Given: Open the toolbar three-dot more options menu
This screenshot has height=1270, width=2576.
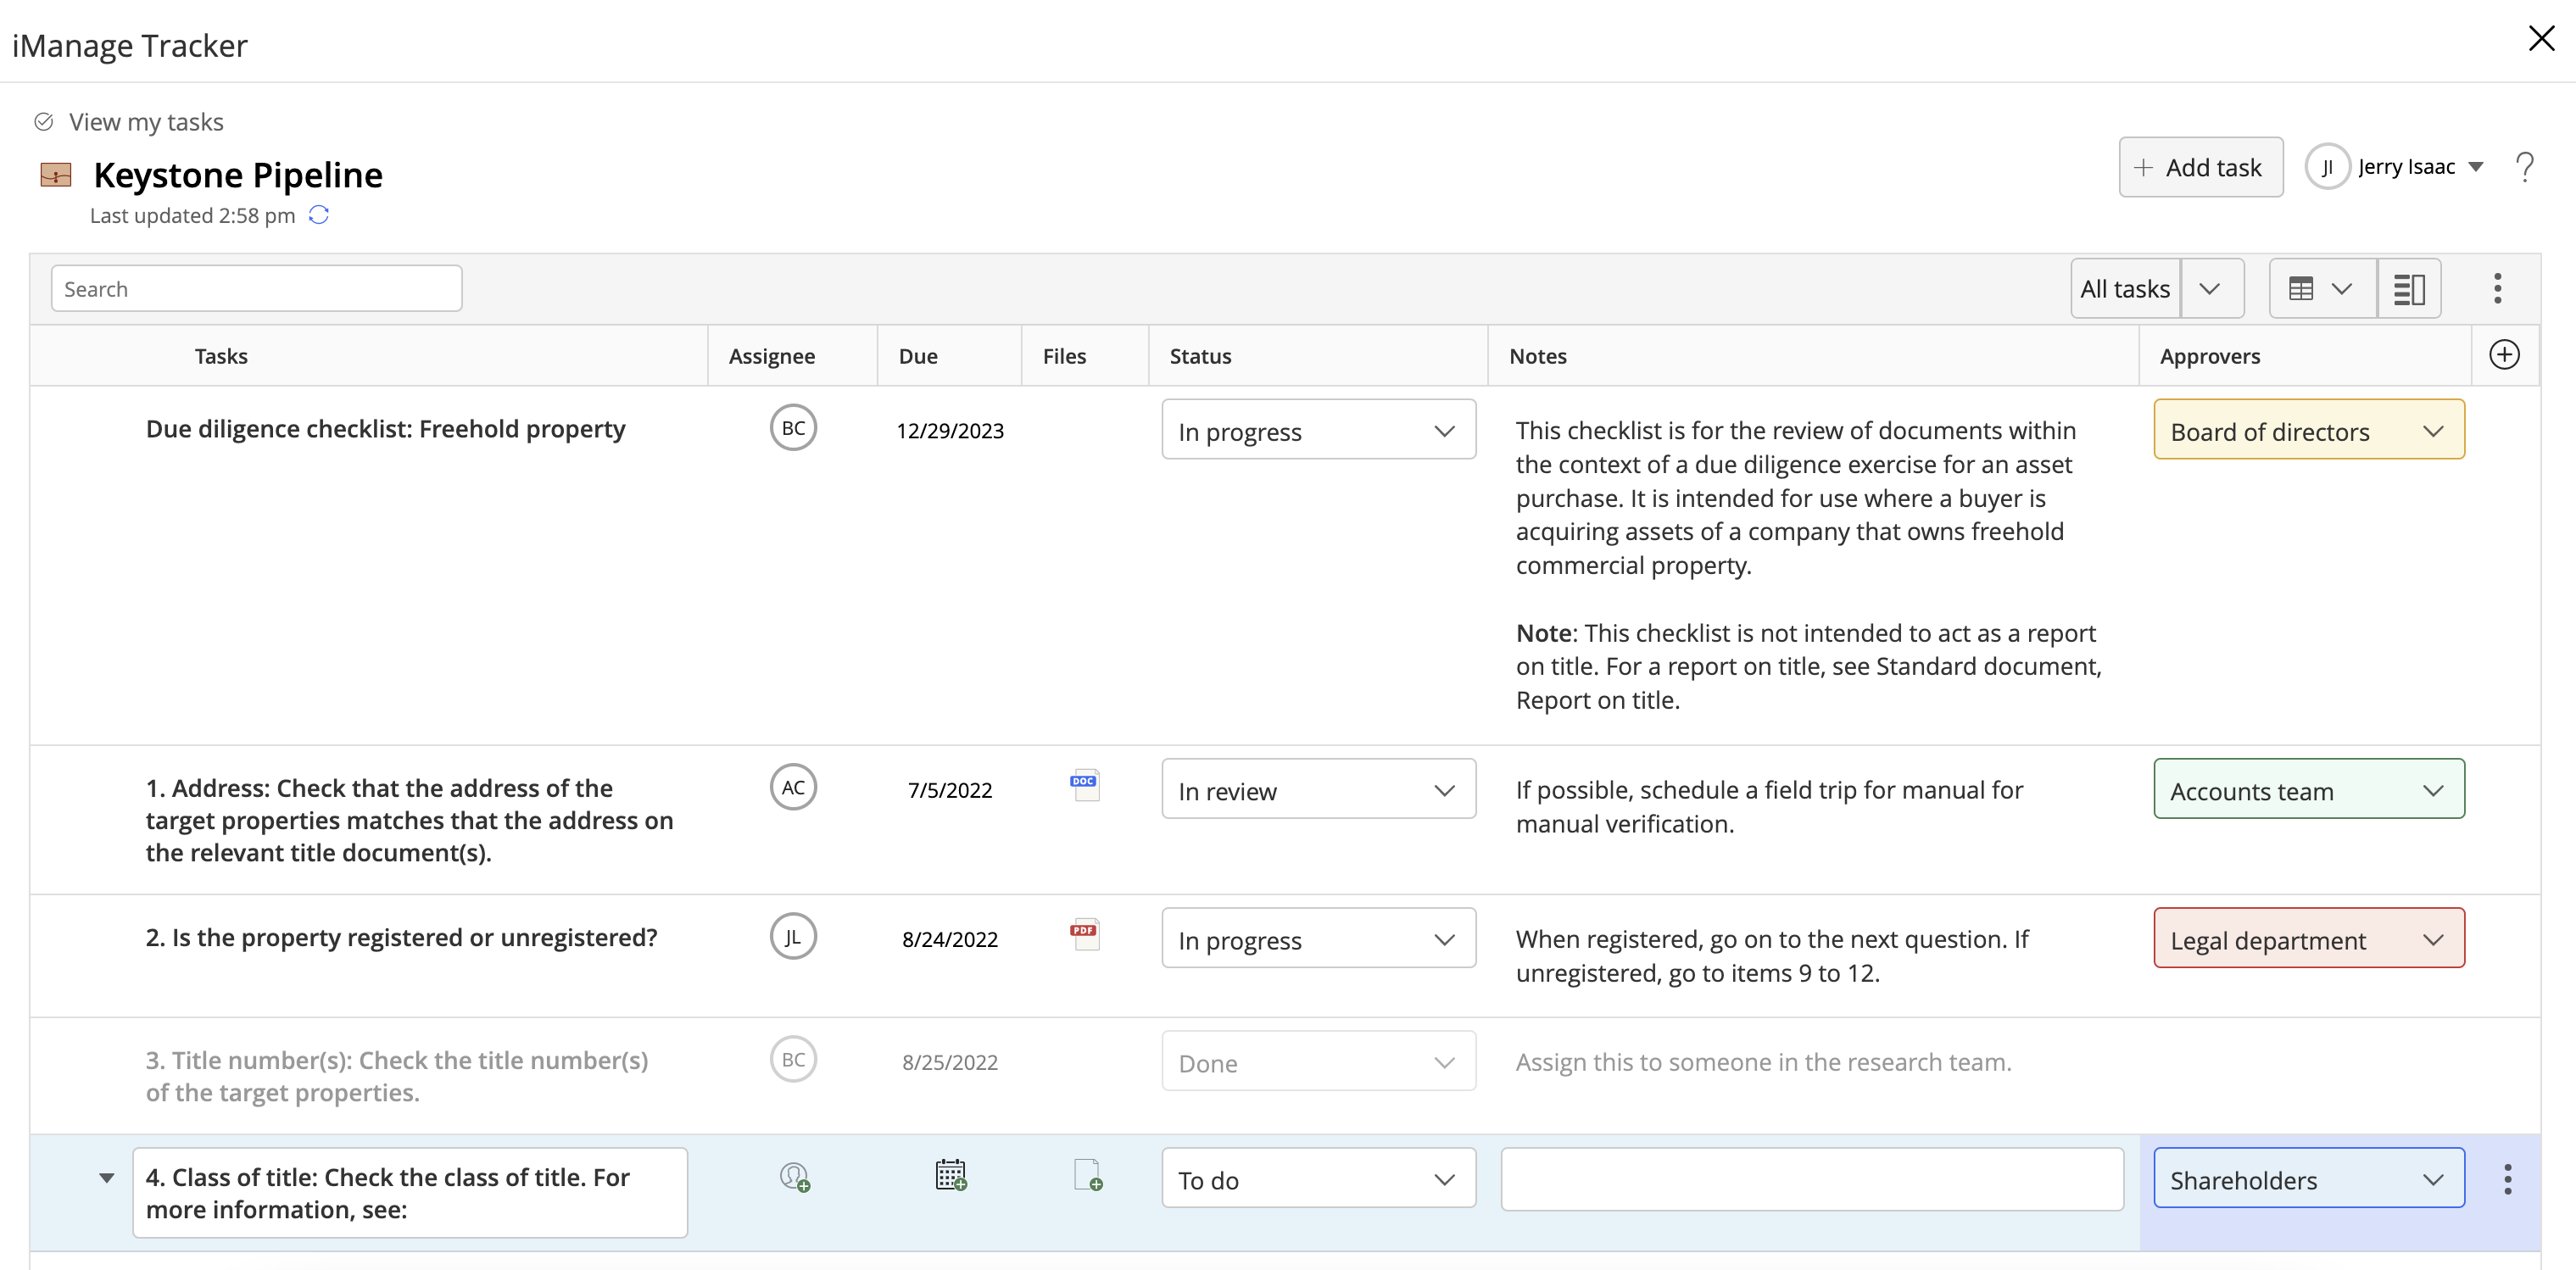Looking at the screenshot, I should click(x=2497, y=289).
